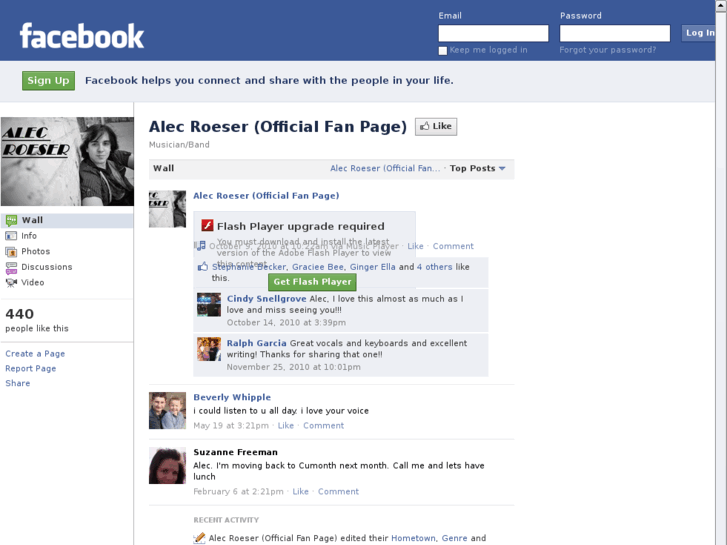Click the Musician/Band category text
727x545 pixels.
coord(179,145)
